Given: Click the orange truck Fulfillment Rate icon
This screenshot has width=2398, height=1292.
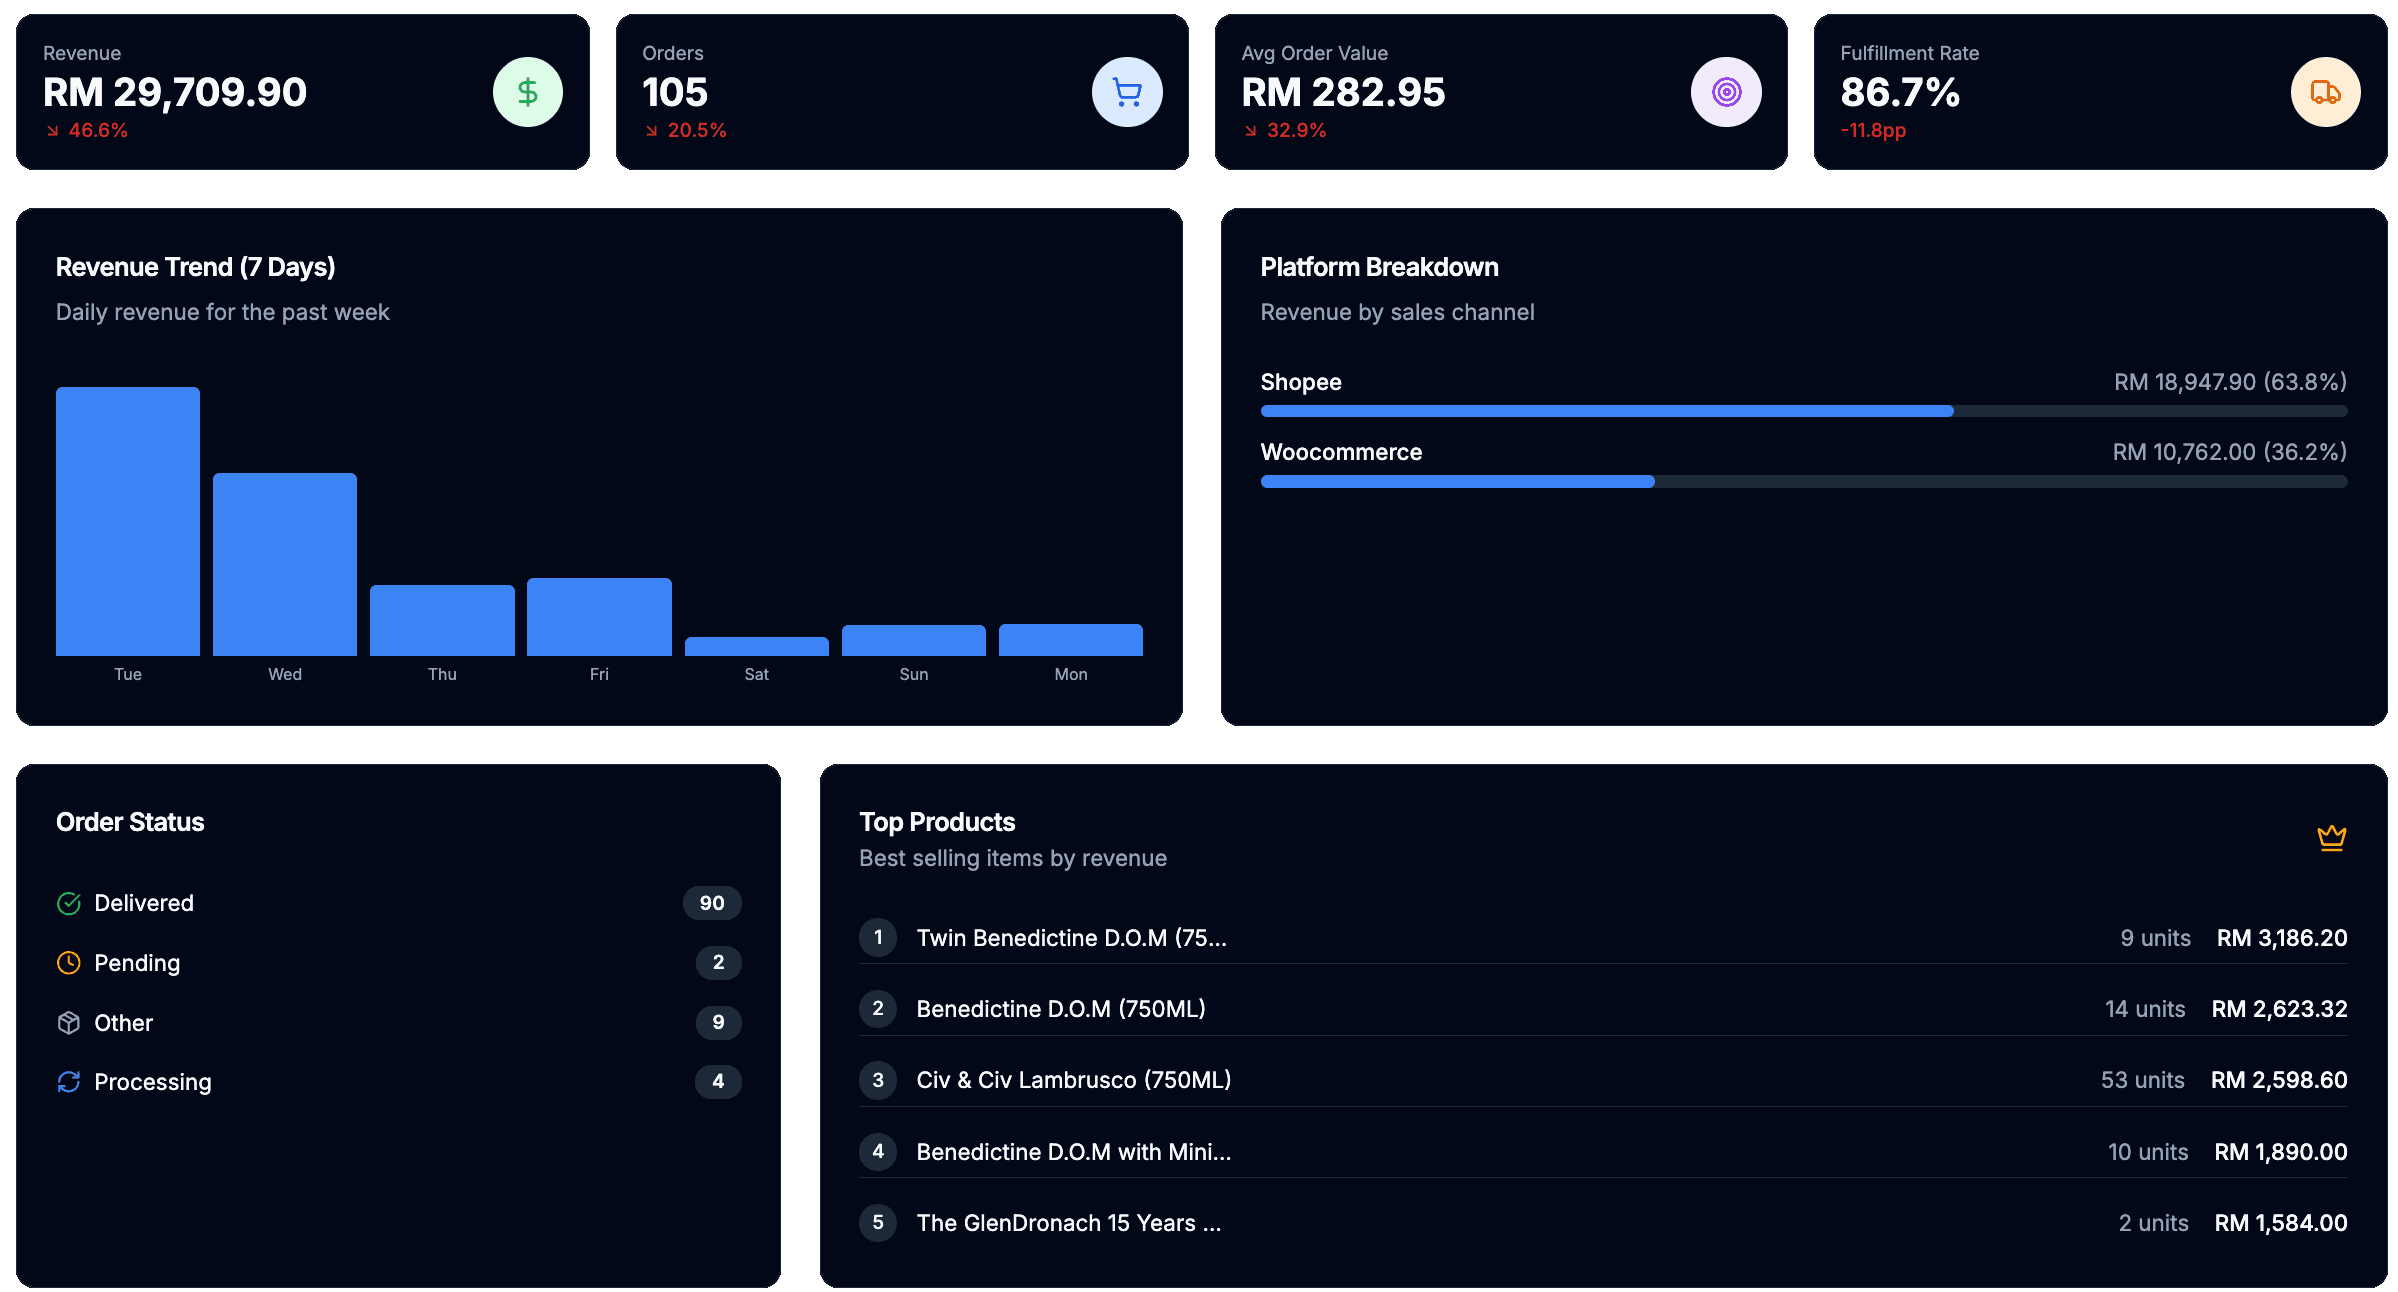Looking at the screenshot, I should 2325,92.
